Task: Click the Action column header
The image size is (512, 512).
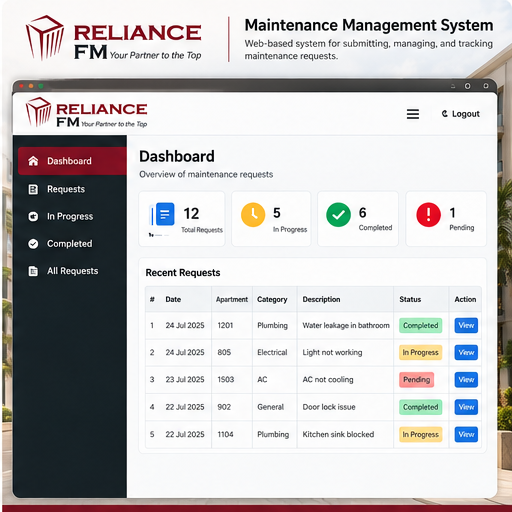Action: tap(465, 299)
